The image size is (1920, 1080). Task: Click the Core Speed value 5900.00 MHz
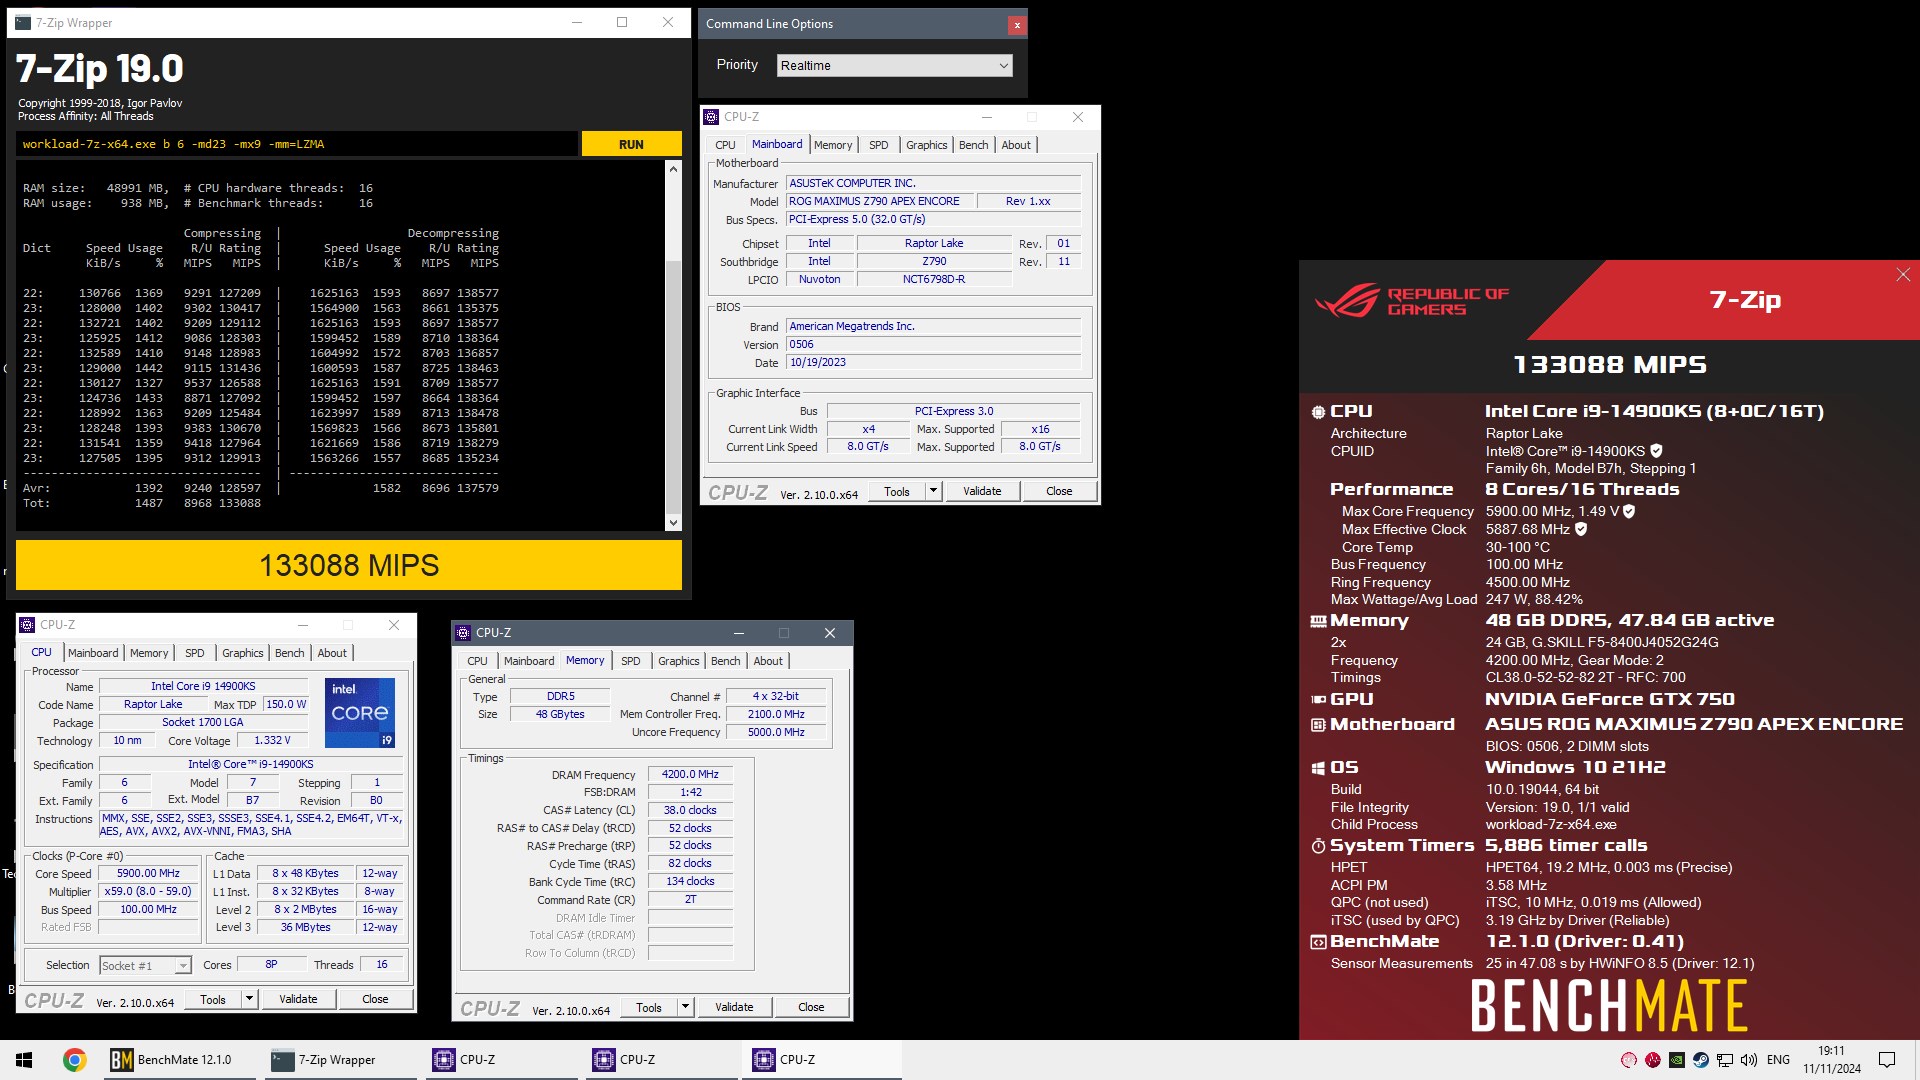[148, 873]
